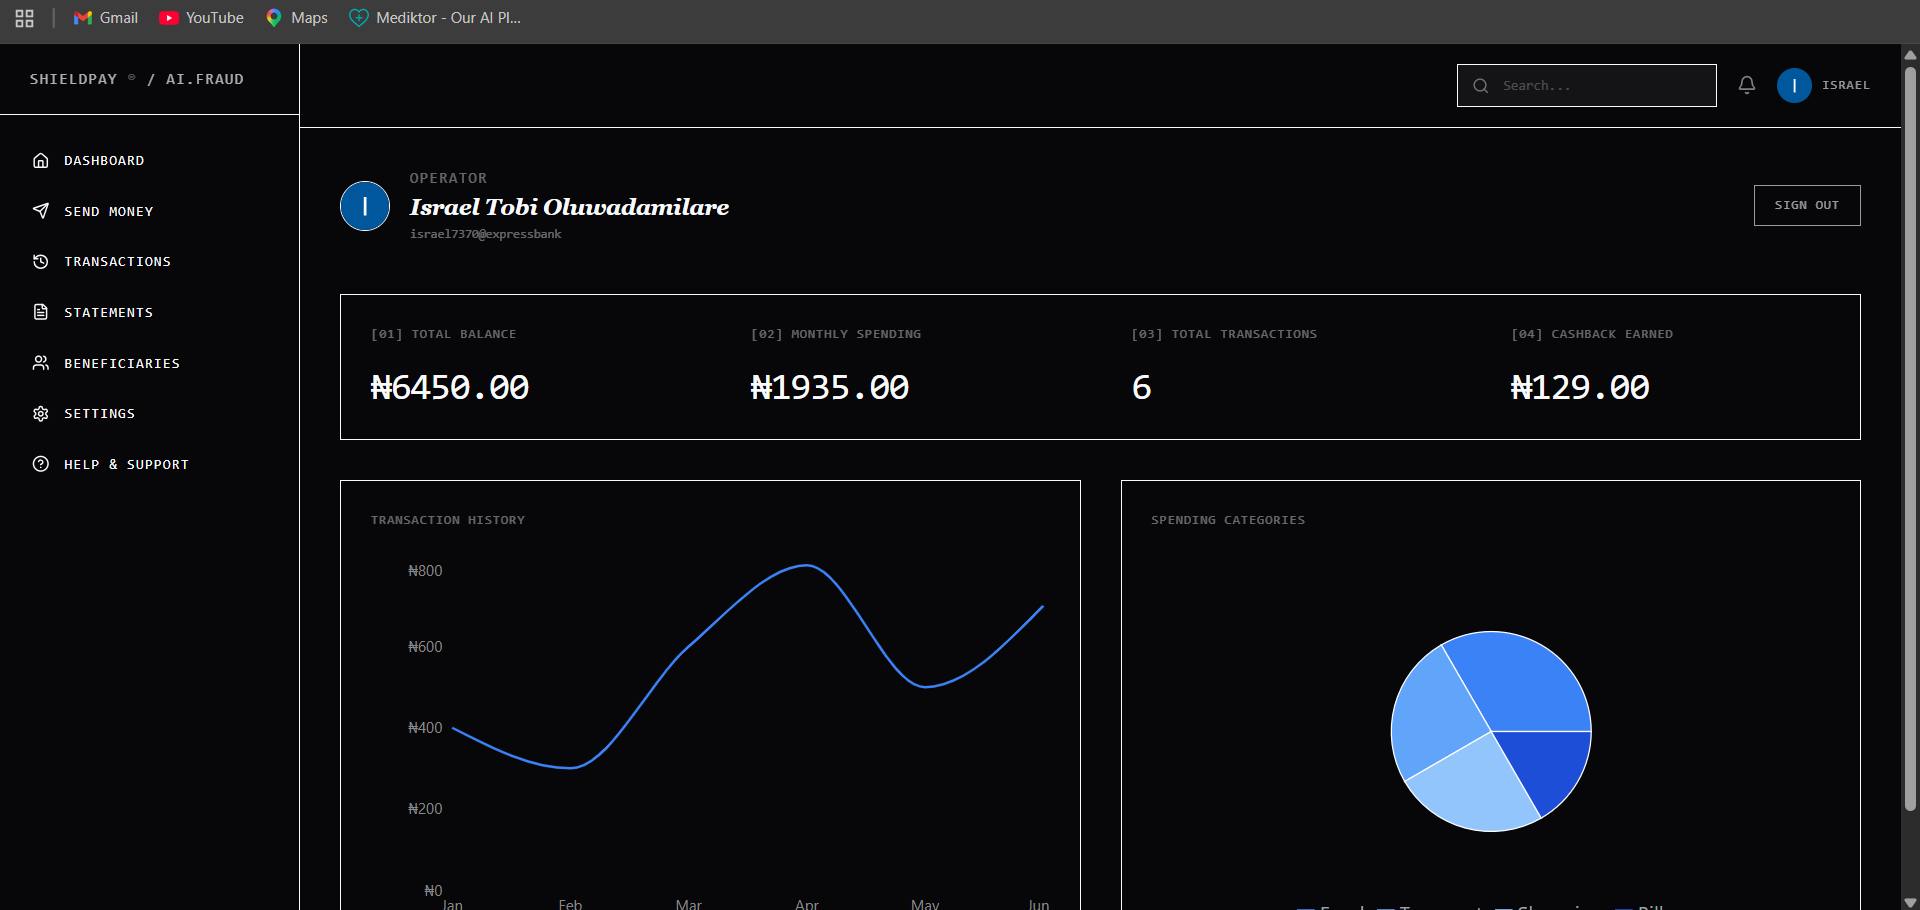1920x910 pixels.
Task: Click the Search input field
Action: 1587,85
